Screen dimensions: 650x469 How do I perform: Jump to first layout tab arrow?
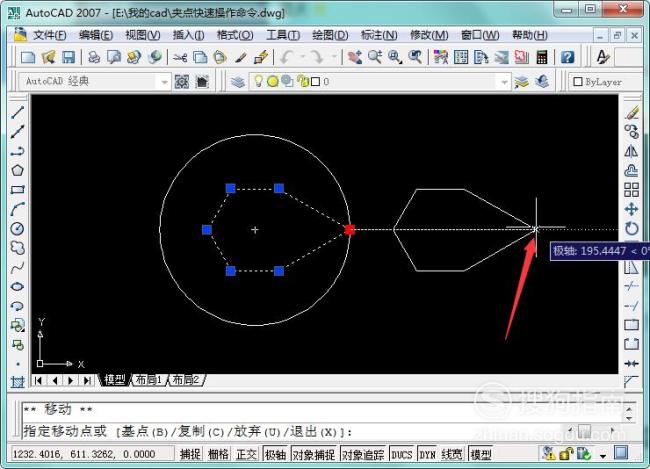point(38,380)
